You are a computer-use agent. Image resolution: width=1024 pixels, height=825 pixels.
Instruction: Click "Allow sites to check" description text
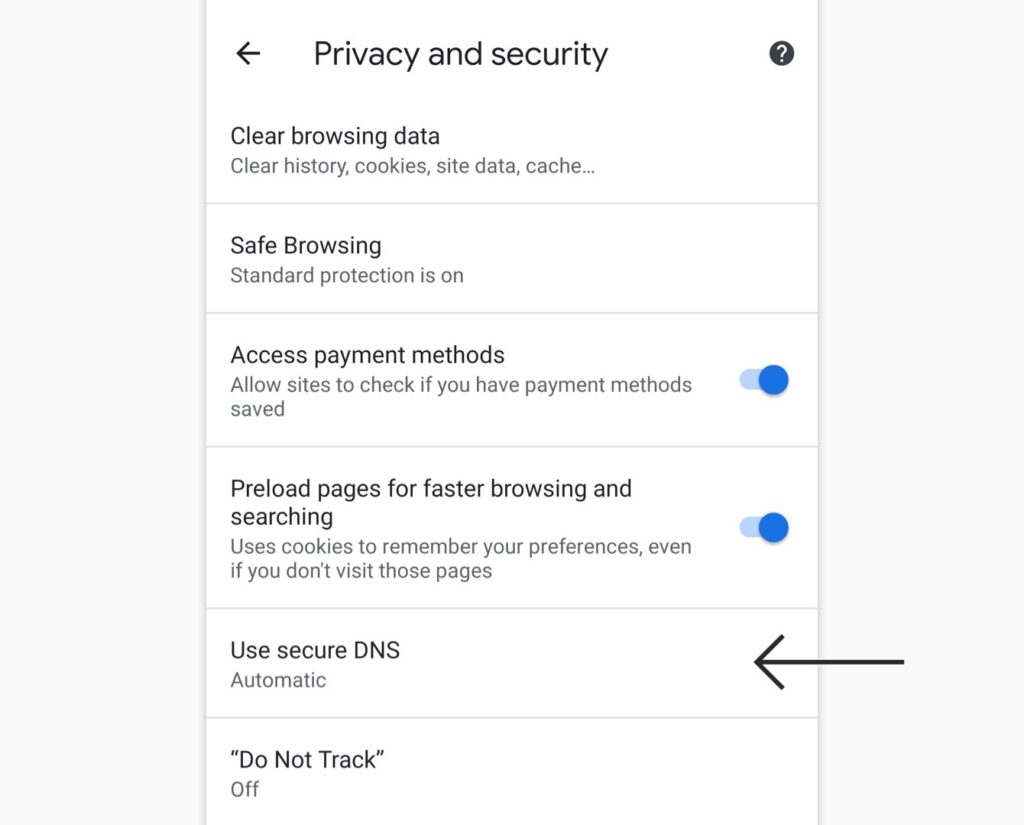460,385
